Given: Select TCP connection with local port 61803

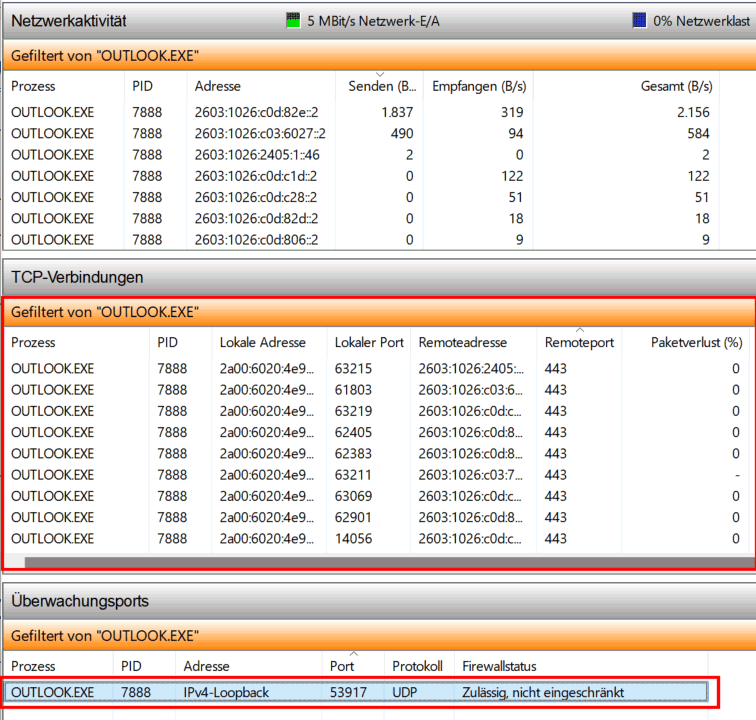Looking at the screenshot, I should [x=377, y=390].
